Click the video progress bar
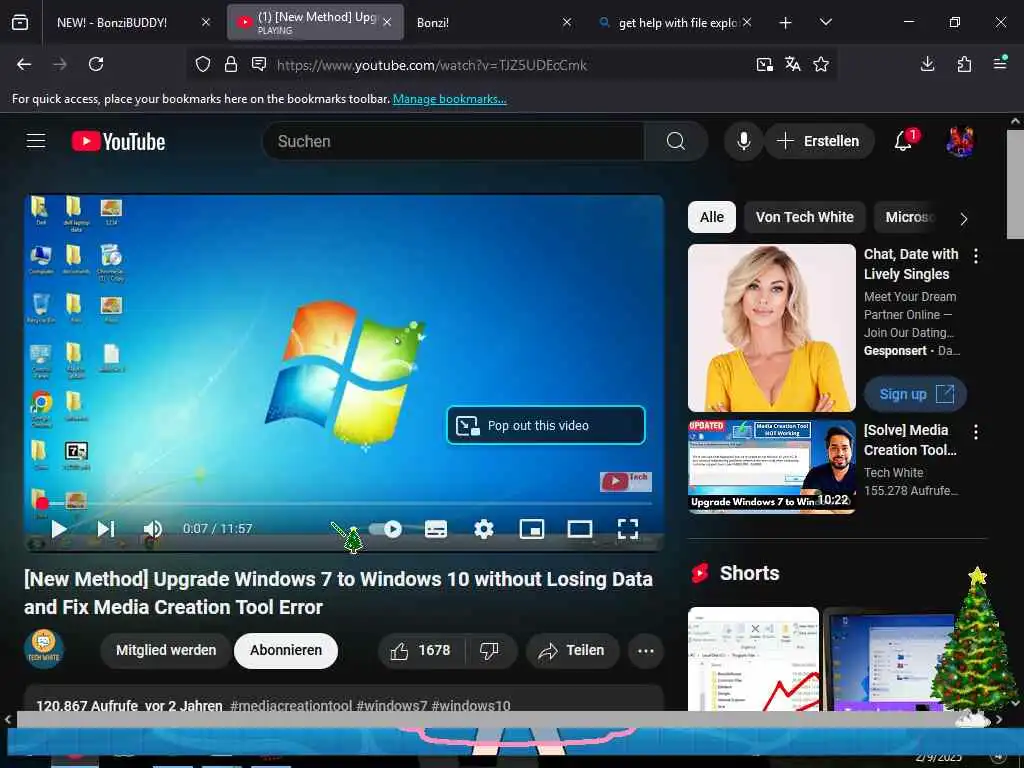This screenshot has height=768, width=1024. [344, 504]
